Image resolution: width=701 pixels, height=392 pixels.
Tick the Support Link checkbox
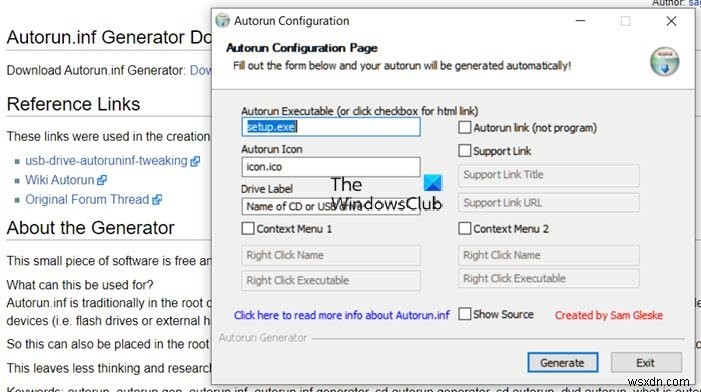[x=465, y=151]
